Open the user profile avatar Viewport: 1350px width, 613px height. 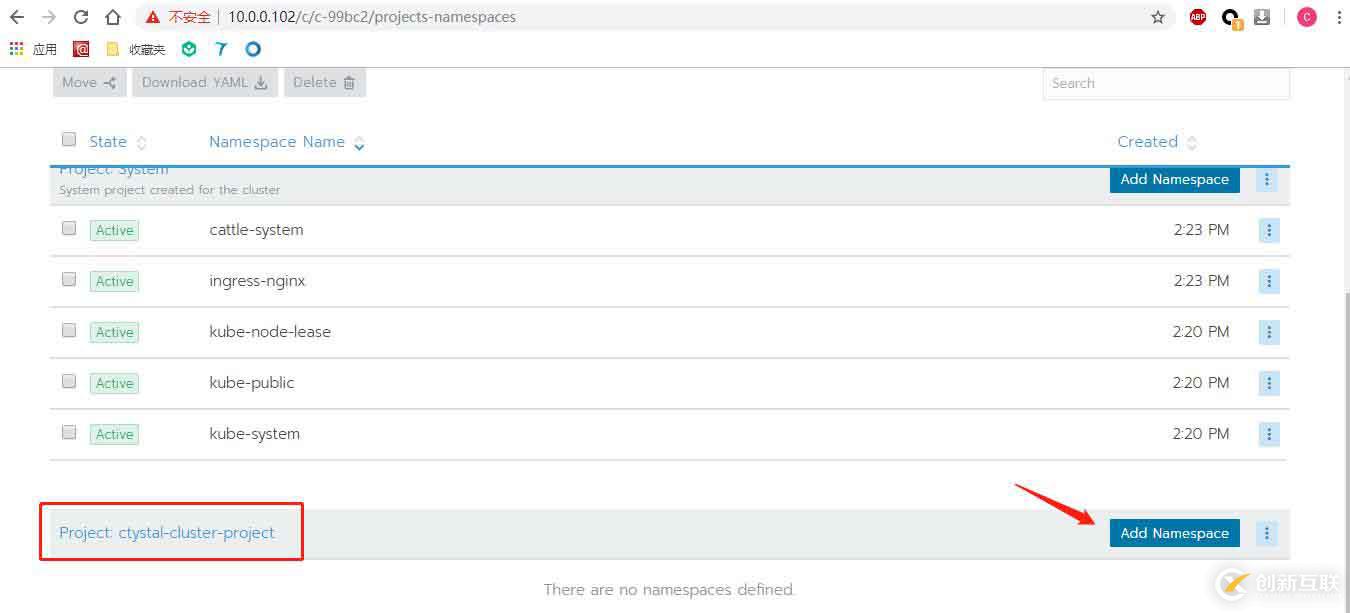(1306, 17)
